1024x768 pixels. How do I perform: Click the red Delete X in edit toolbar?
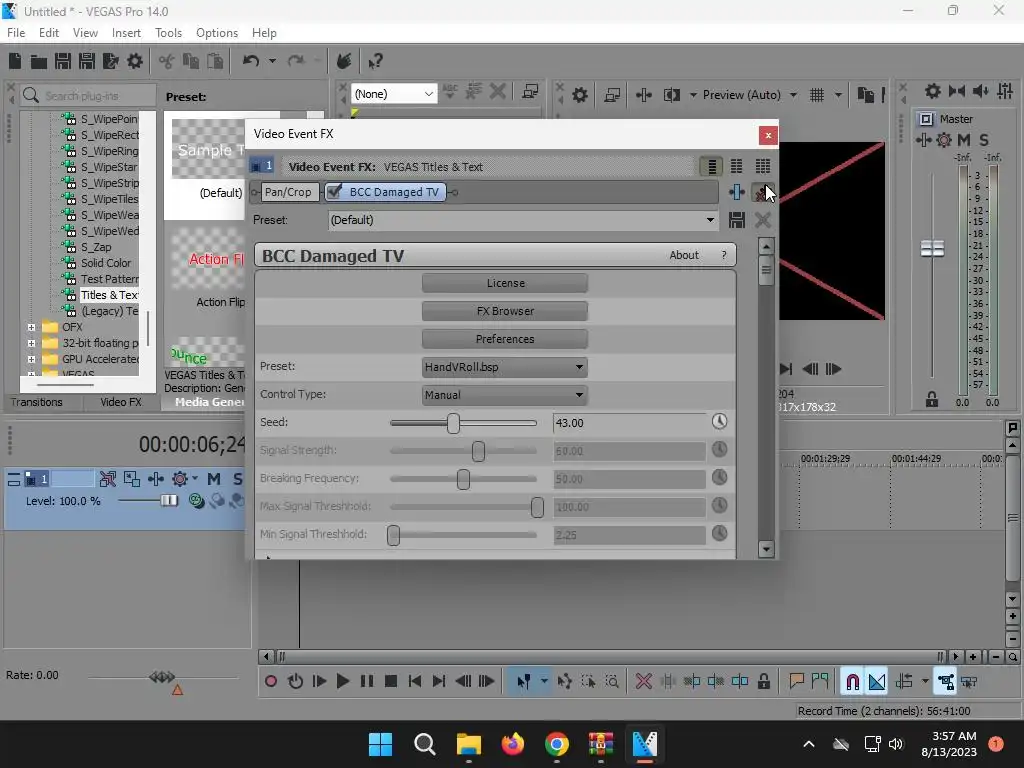point(643,682)
